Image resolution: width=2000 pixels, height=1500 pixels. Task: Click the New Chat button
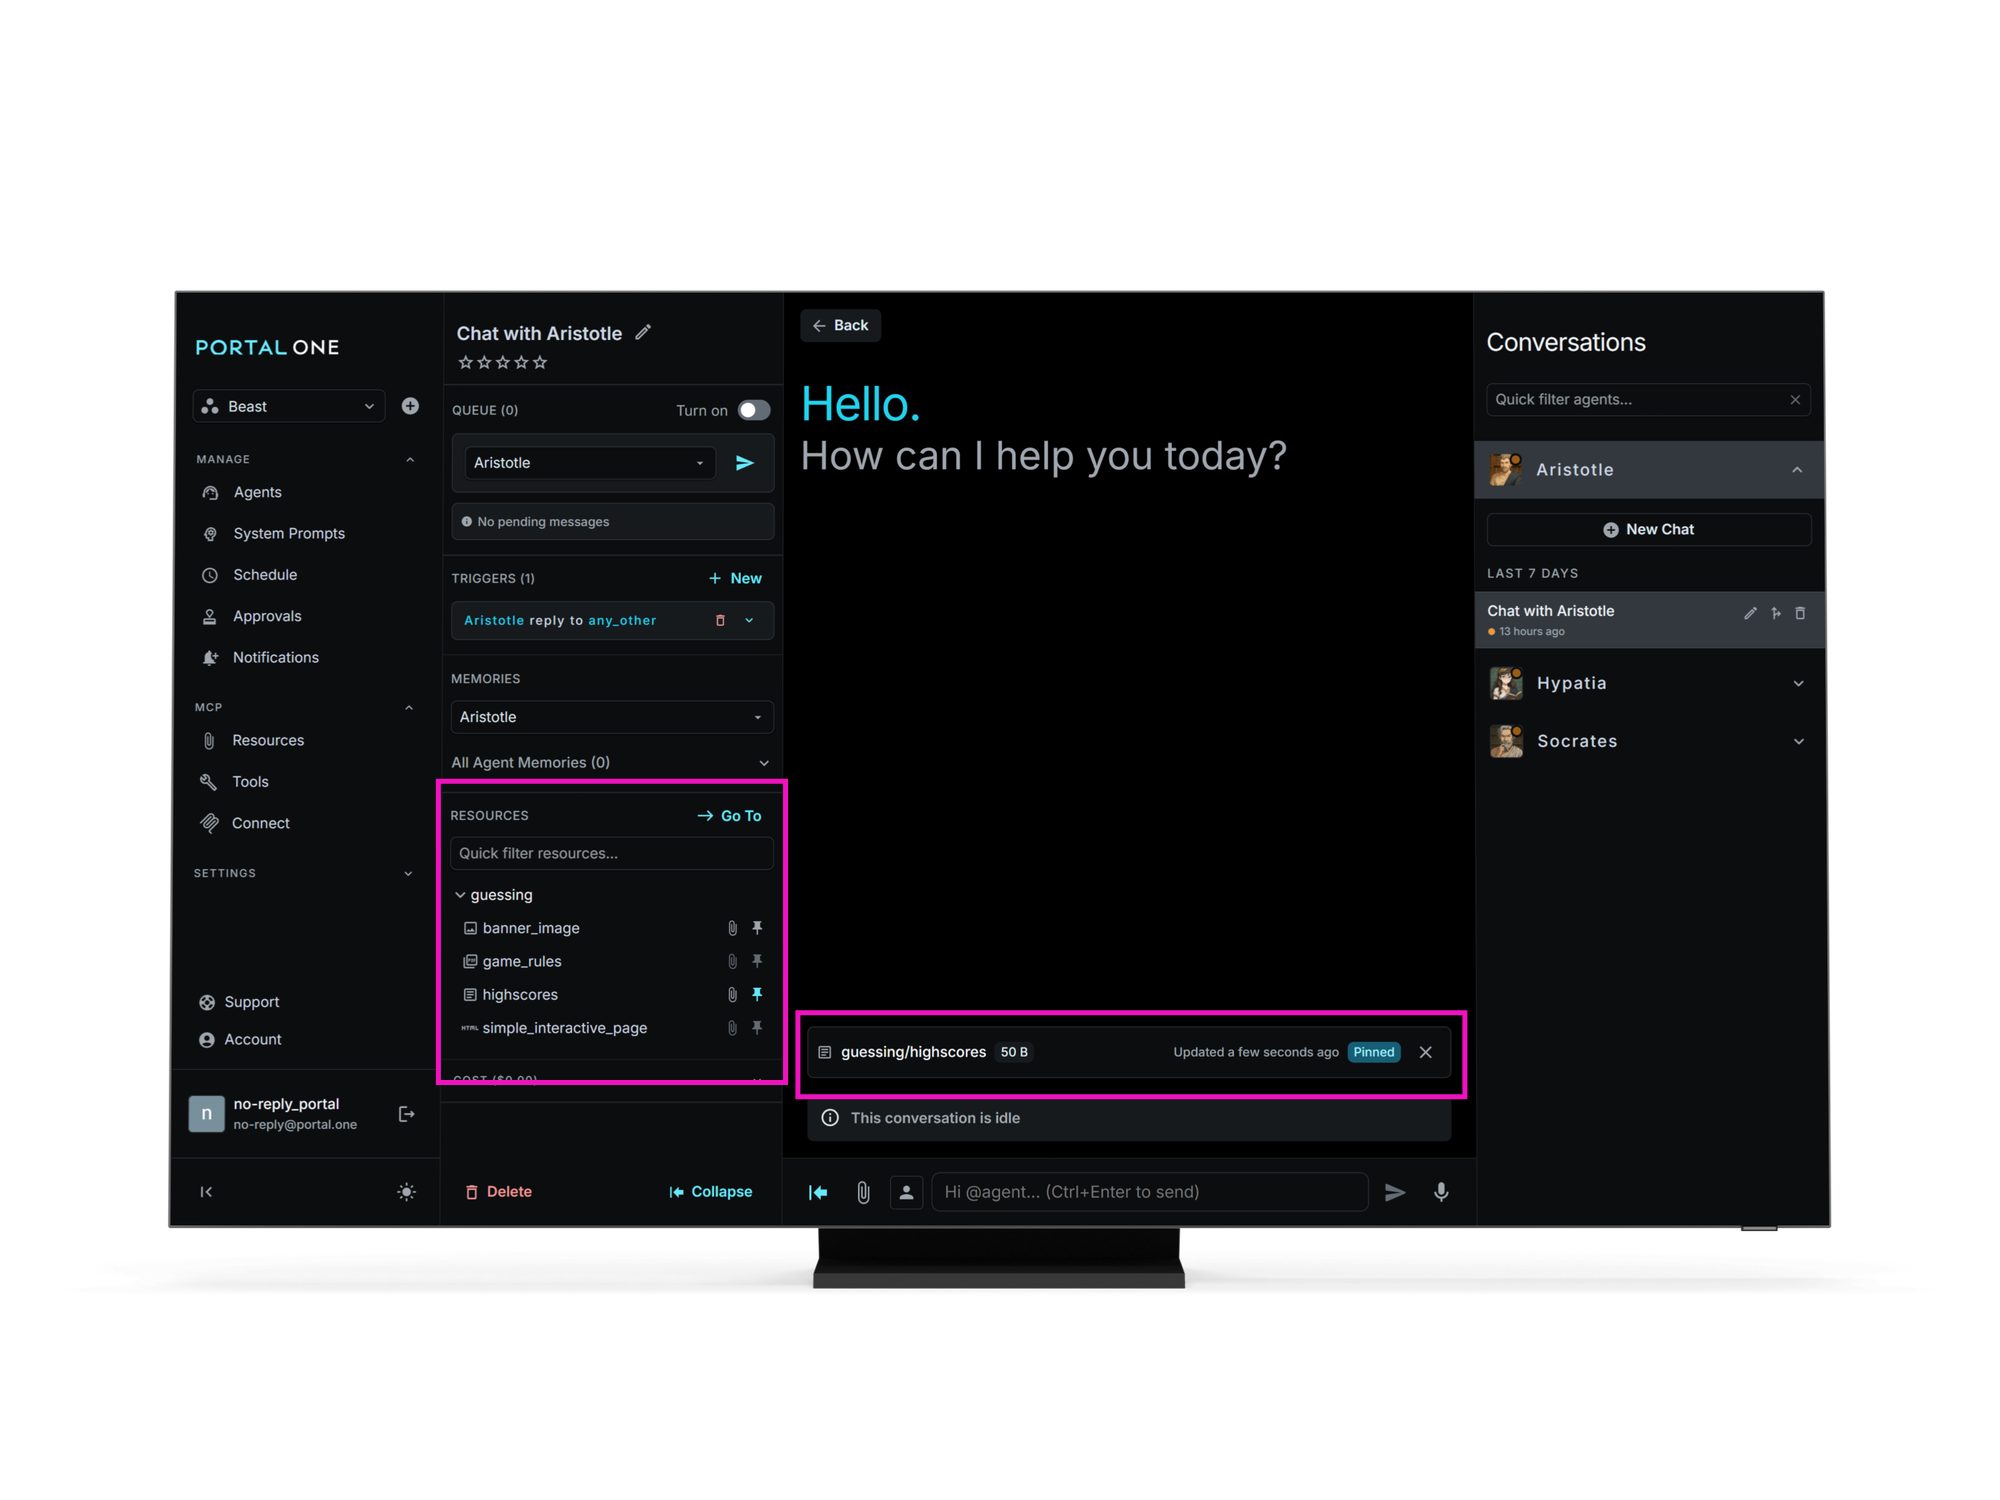[x=1648, y=530]
